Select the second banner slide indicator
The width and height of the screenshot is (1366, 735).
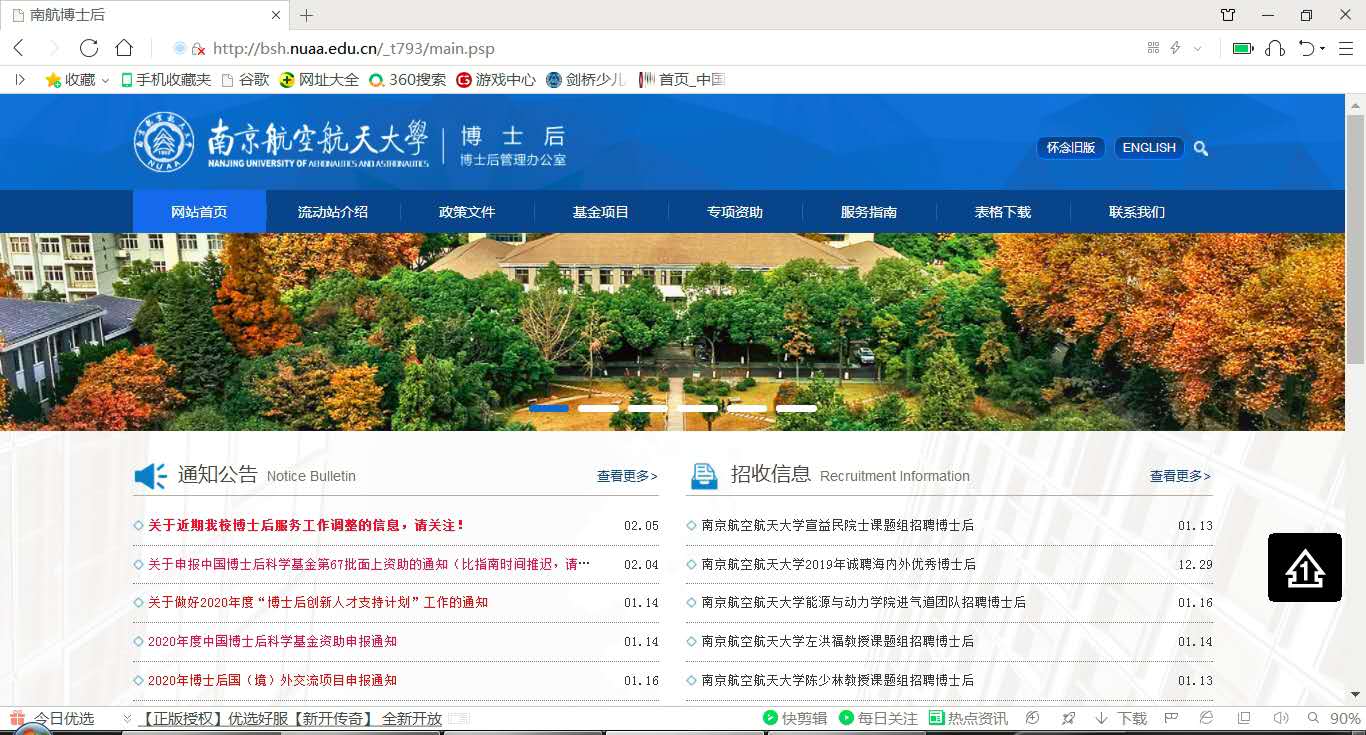tap(598, 408)
